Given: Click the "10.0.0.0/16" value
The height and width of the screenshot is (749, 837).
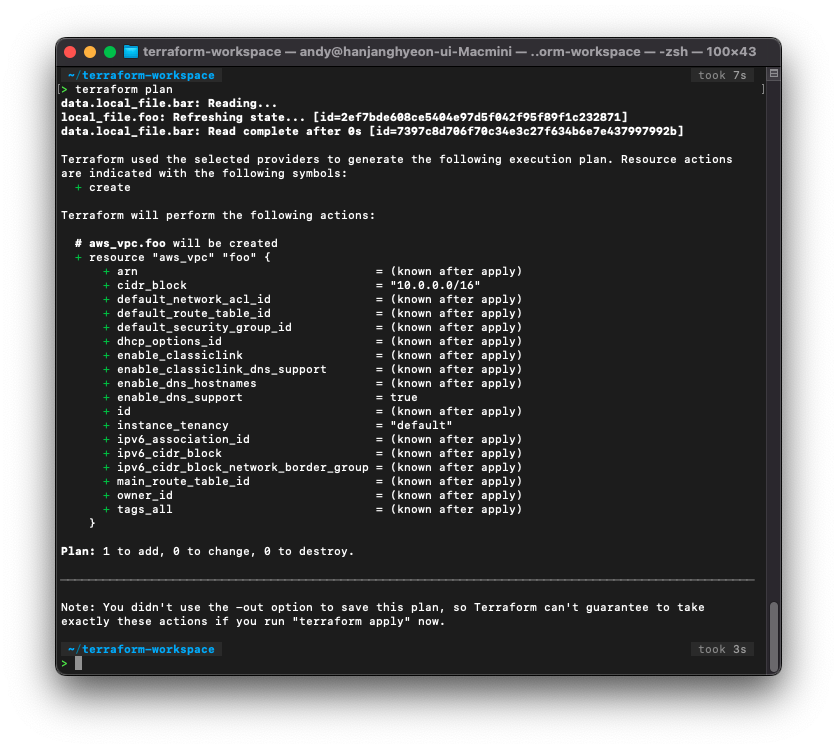Looking at the screenshot, I should coord(435,285).
